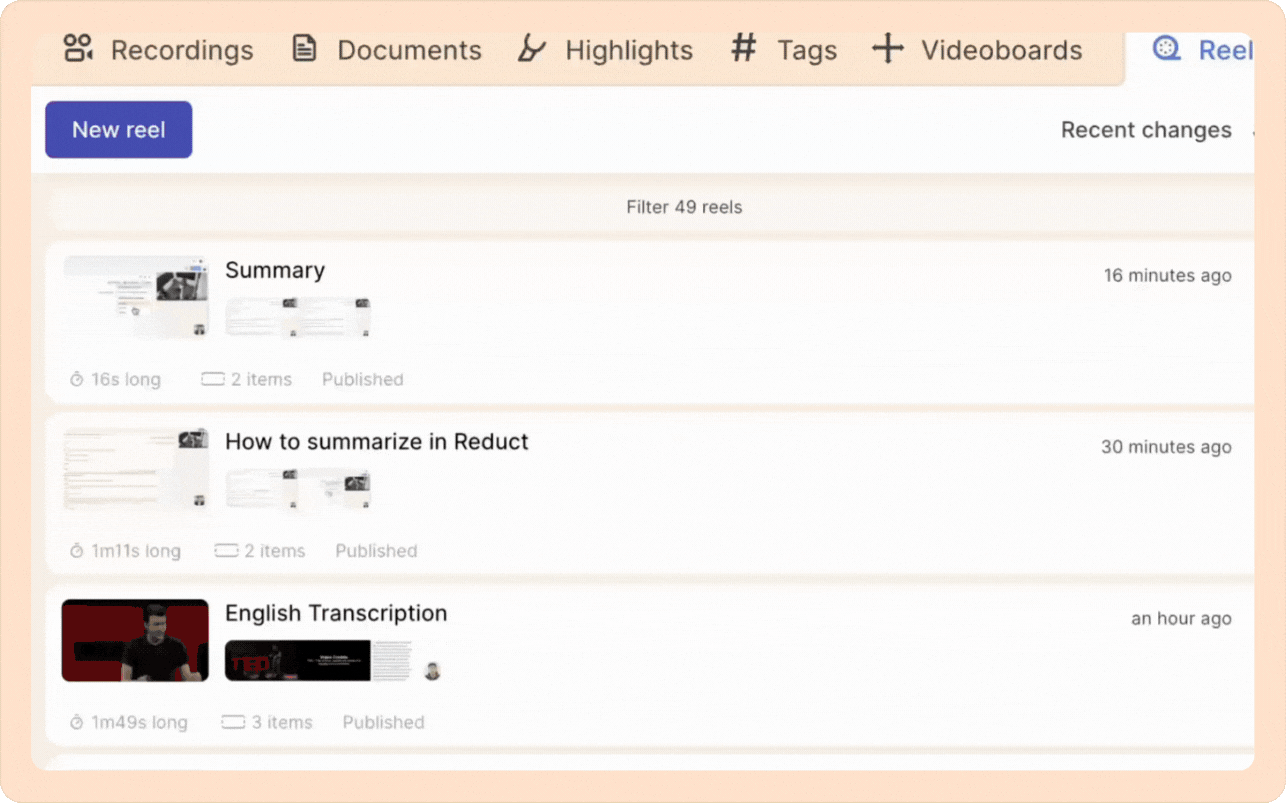The width and height of the screenshot is (1286, 804).
Task: Click the stopwatch icon beside 1m11s long
Action: pyautogui.click(x=77, y=551)
